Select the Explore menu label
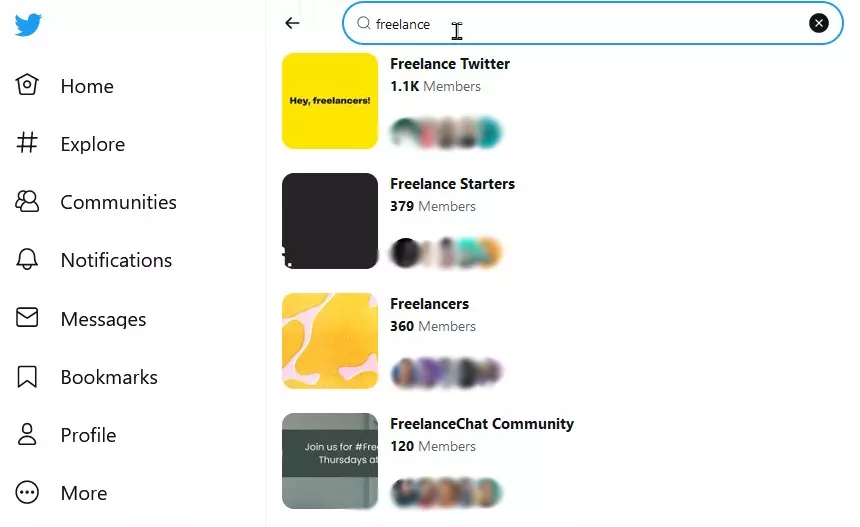This screenshot has width=860, height=527. click(92, 144)
